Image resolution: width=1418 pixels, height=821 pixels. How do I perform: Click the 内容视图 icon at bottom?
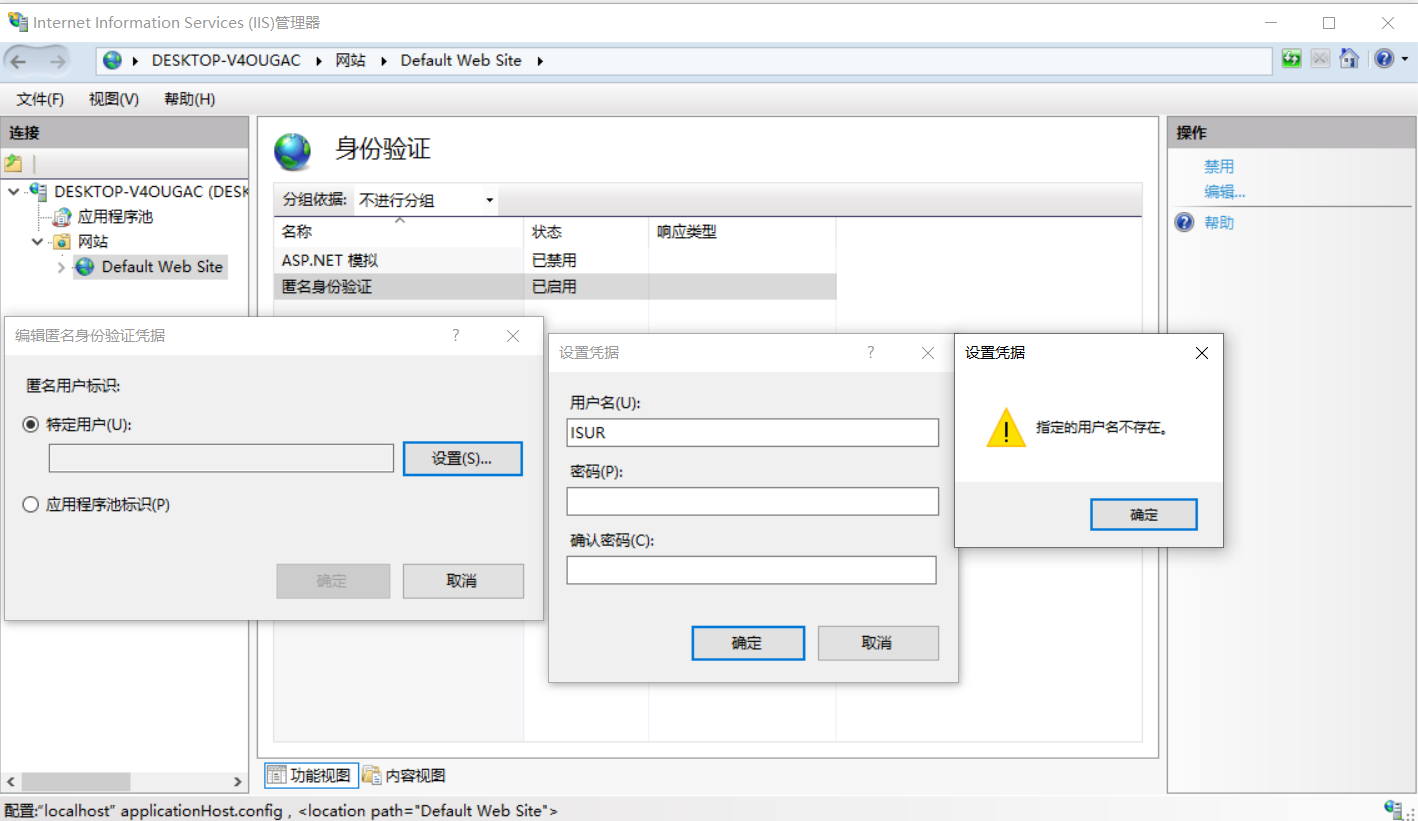(372, 775)
